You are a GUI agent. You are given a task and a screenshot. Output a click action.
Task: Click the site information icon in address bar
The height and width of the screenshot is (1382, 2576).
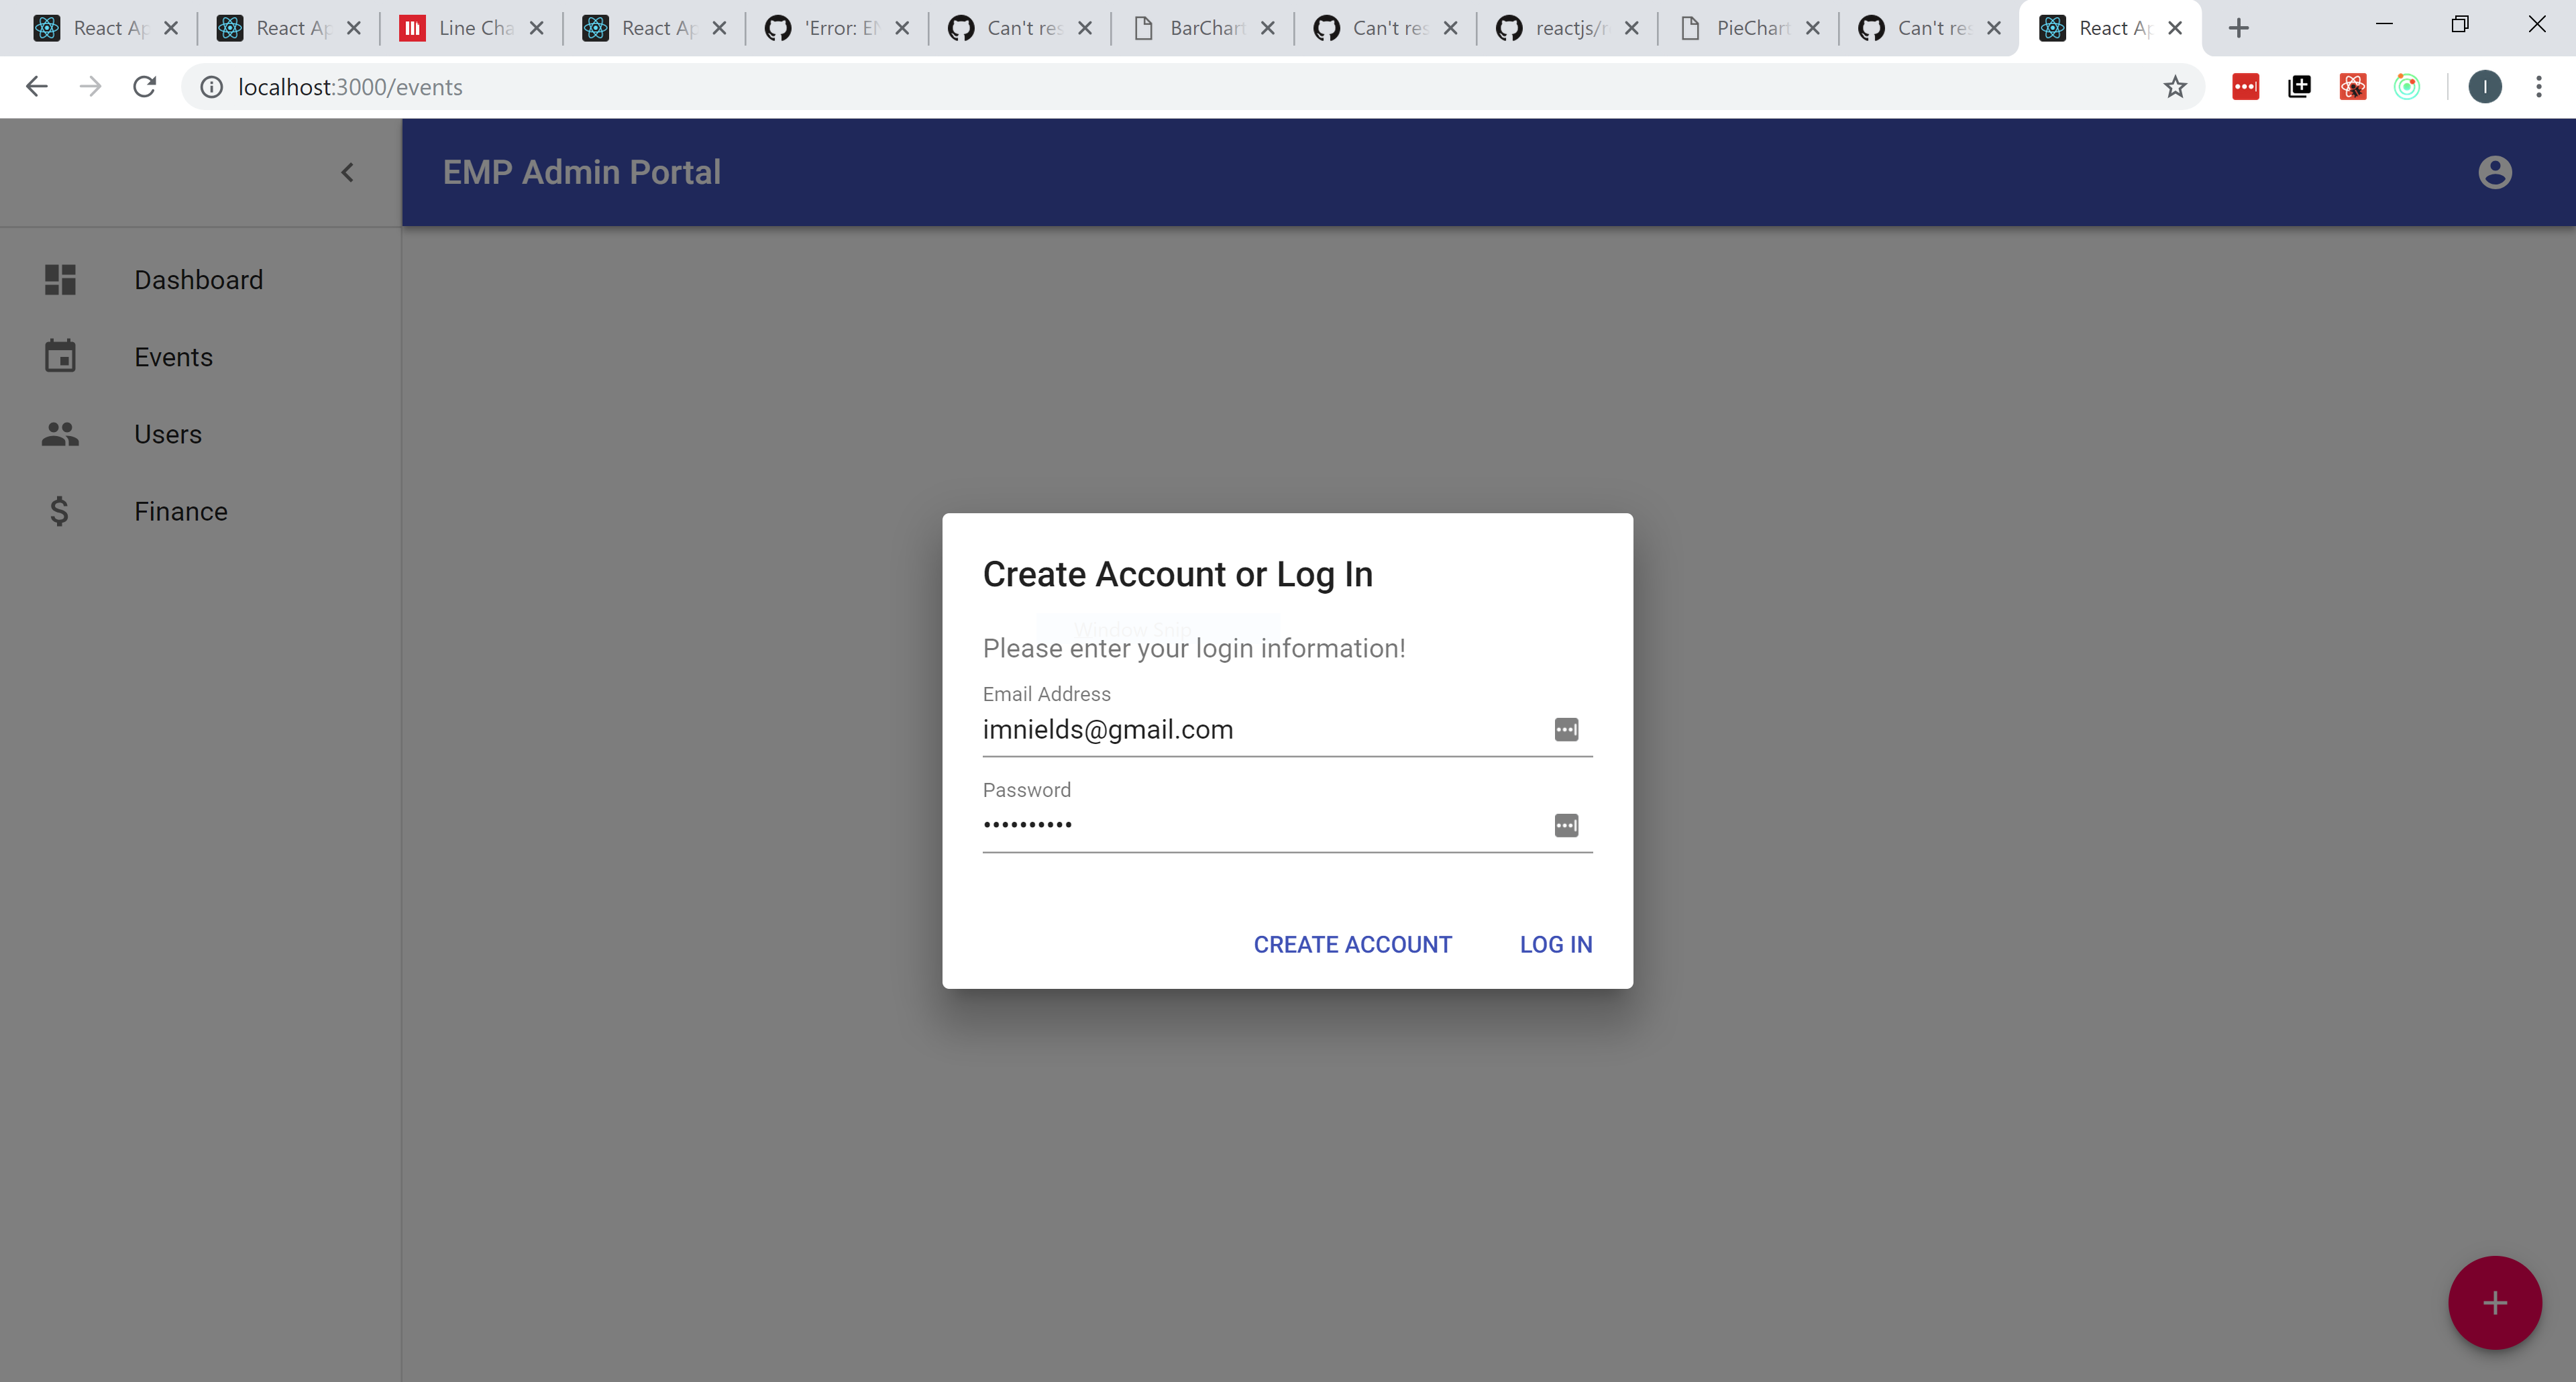[211, 87]
